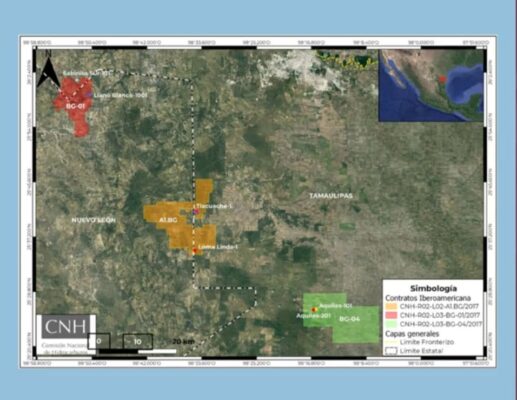
Task: Select the Tlacuache-1 well marker
Action: [196, 211]
